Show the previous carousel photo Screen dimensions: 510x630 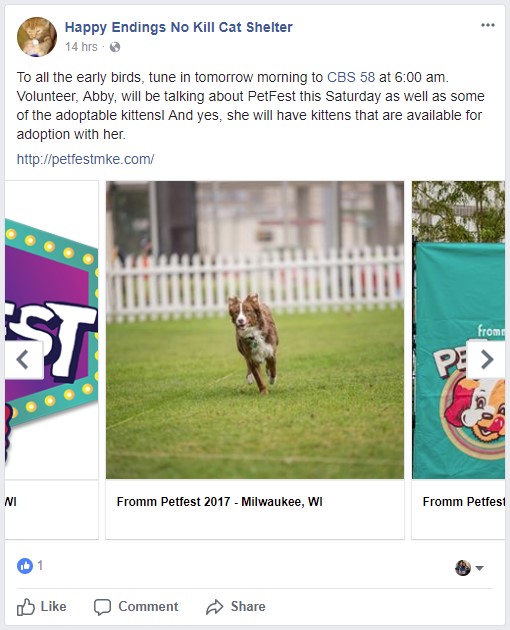tap(23, 360)
